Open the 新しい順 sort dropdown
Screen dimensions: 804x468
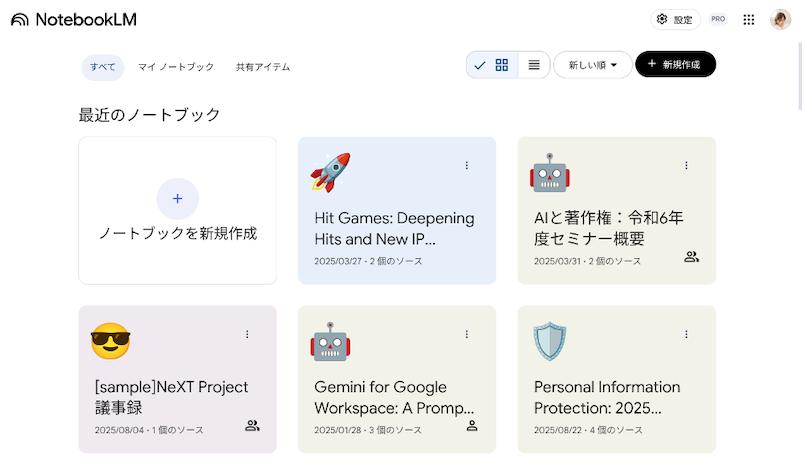tap(593, 65)
